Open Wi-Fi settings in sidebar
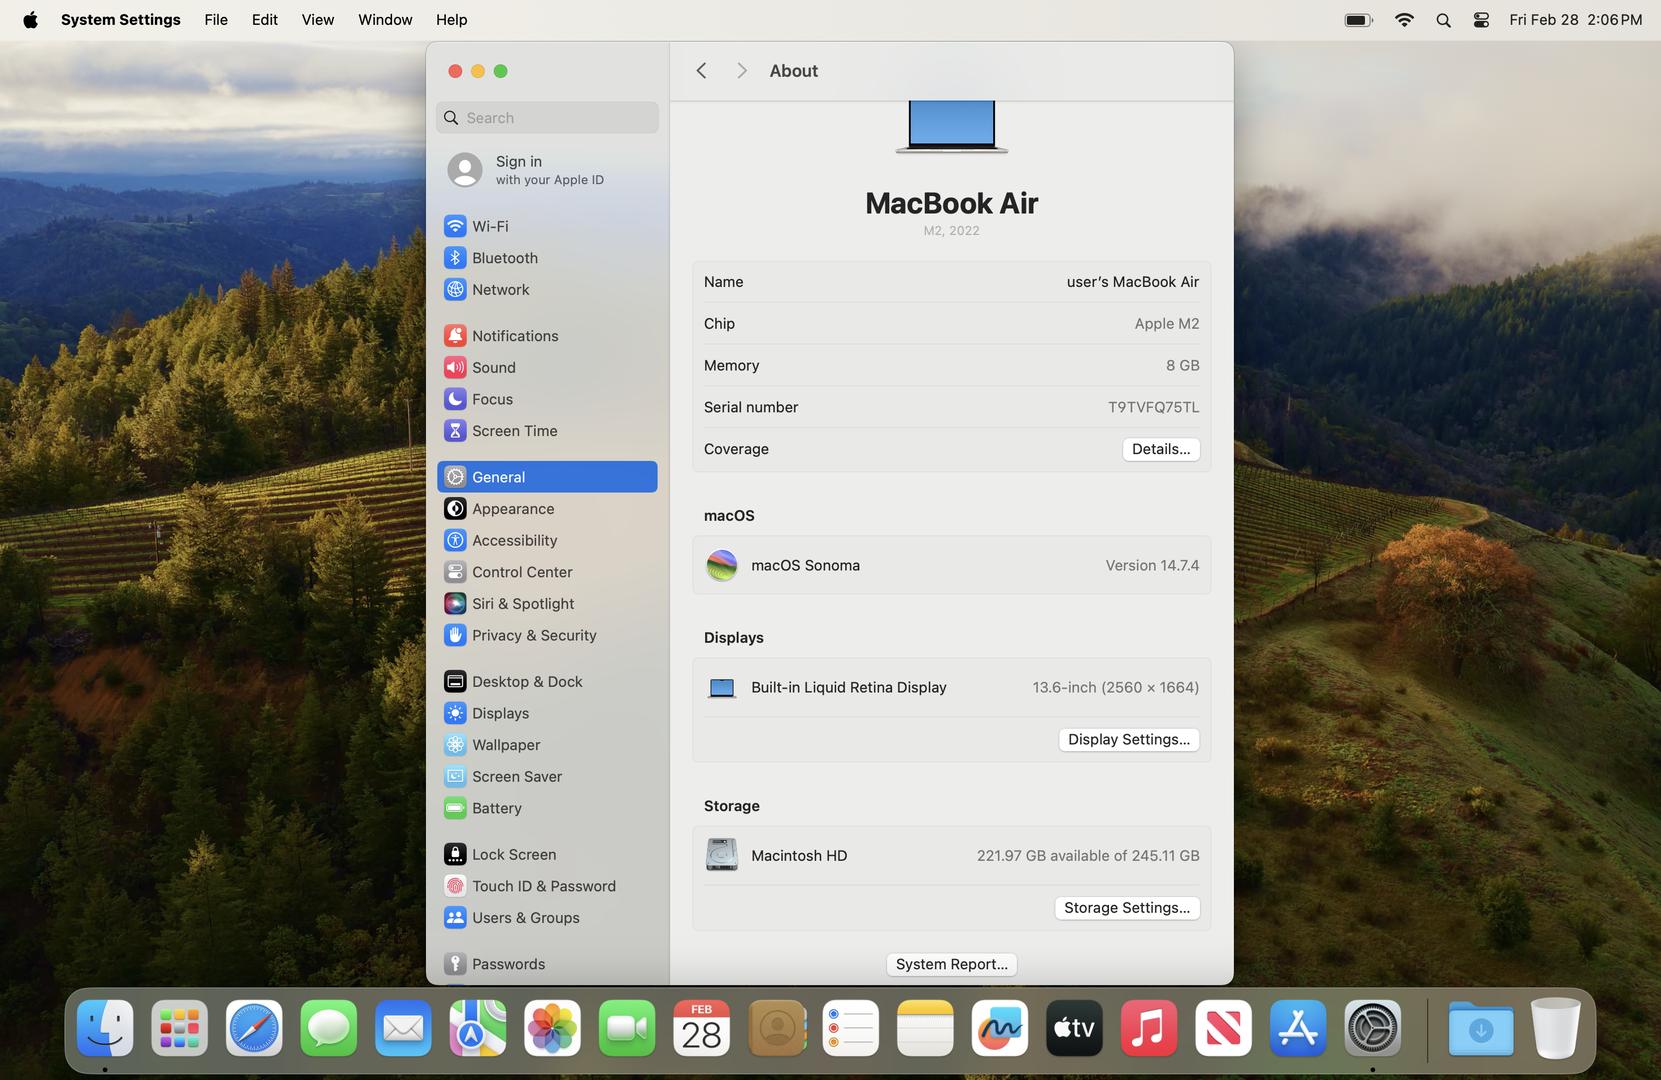Image resolution: width=1661 pixels, height=1080 pixels. click(489, 226)
